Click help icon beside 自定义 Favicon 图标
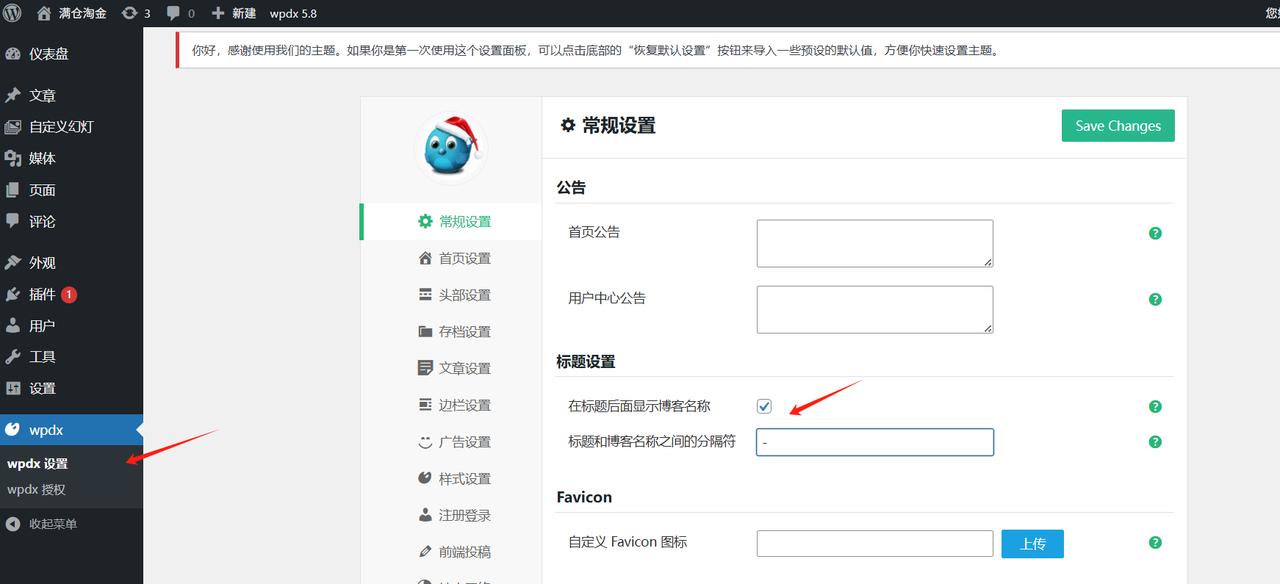The height and width of the screenshot is (584, 1280). pos(1155,543)
